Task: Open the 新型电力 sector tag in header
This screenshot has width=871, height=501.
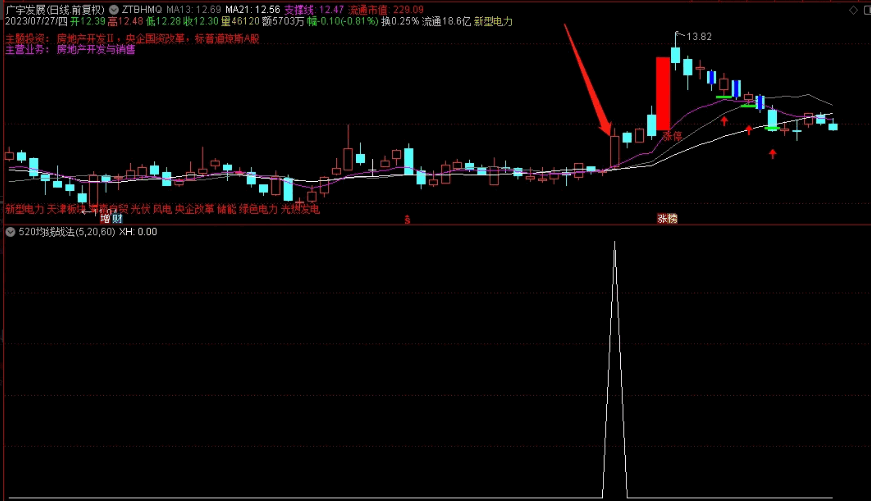Action: [x=493, y=21]
